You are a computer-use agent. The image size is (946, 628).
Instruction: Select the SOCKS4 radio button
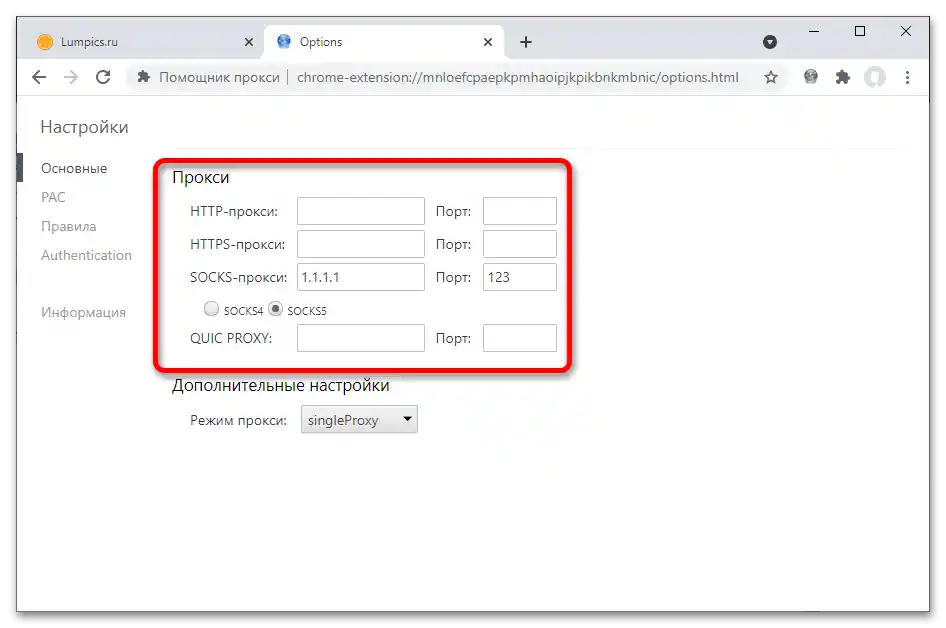coord(211,309)
